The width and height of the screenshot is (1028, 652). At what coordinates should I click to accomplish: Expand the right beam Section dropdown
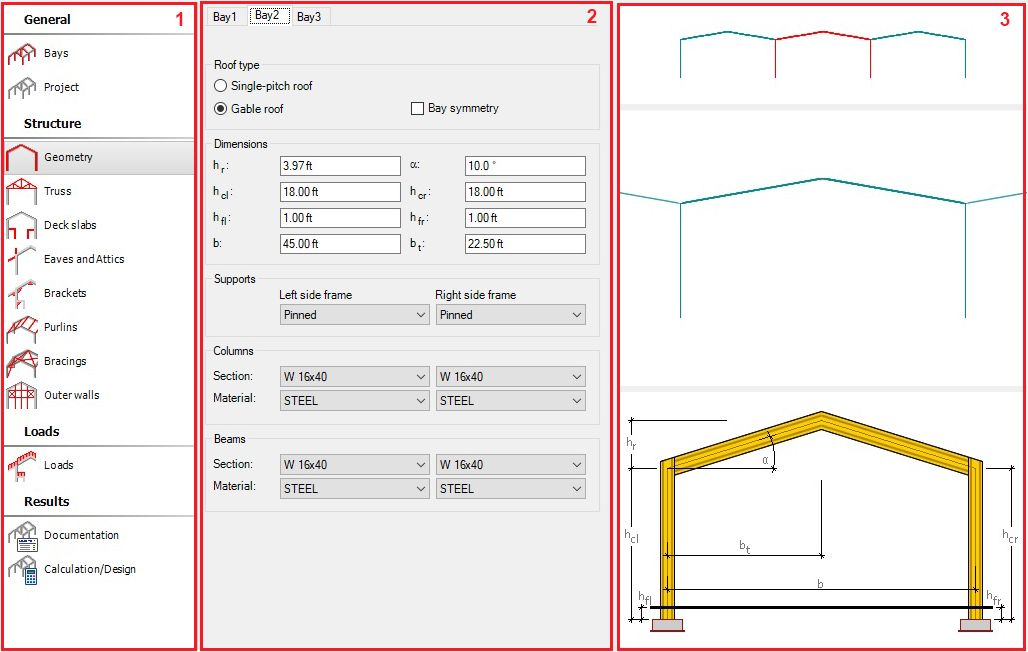pyautogui.click(x=511, y=464)
